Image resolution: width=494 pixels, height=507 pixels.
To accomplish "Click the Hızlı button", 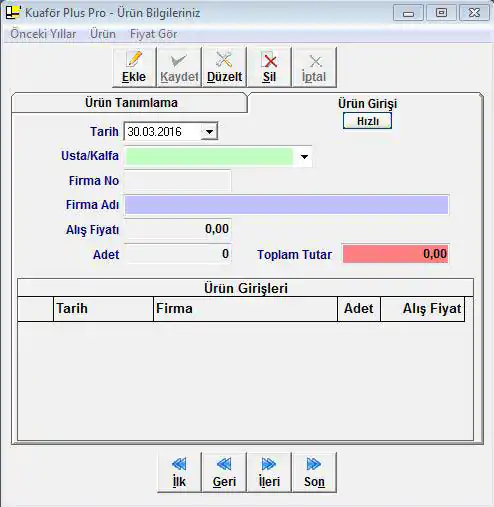I will pos(367,121).
